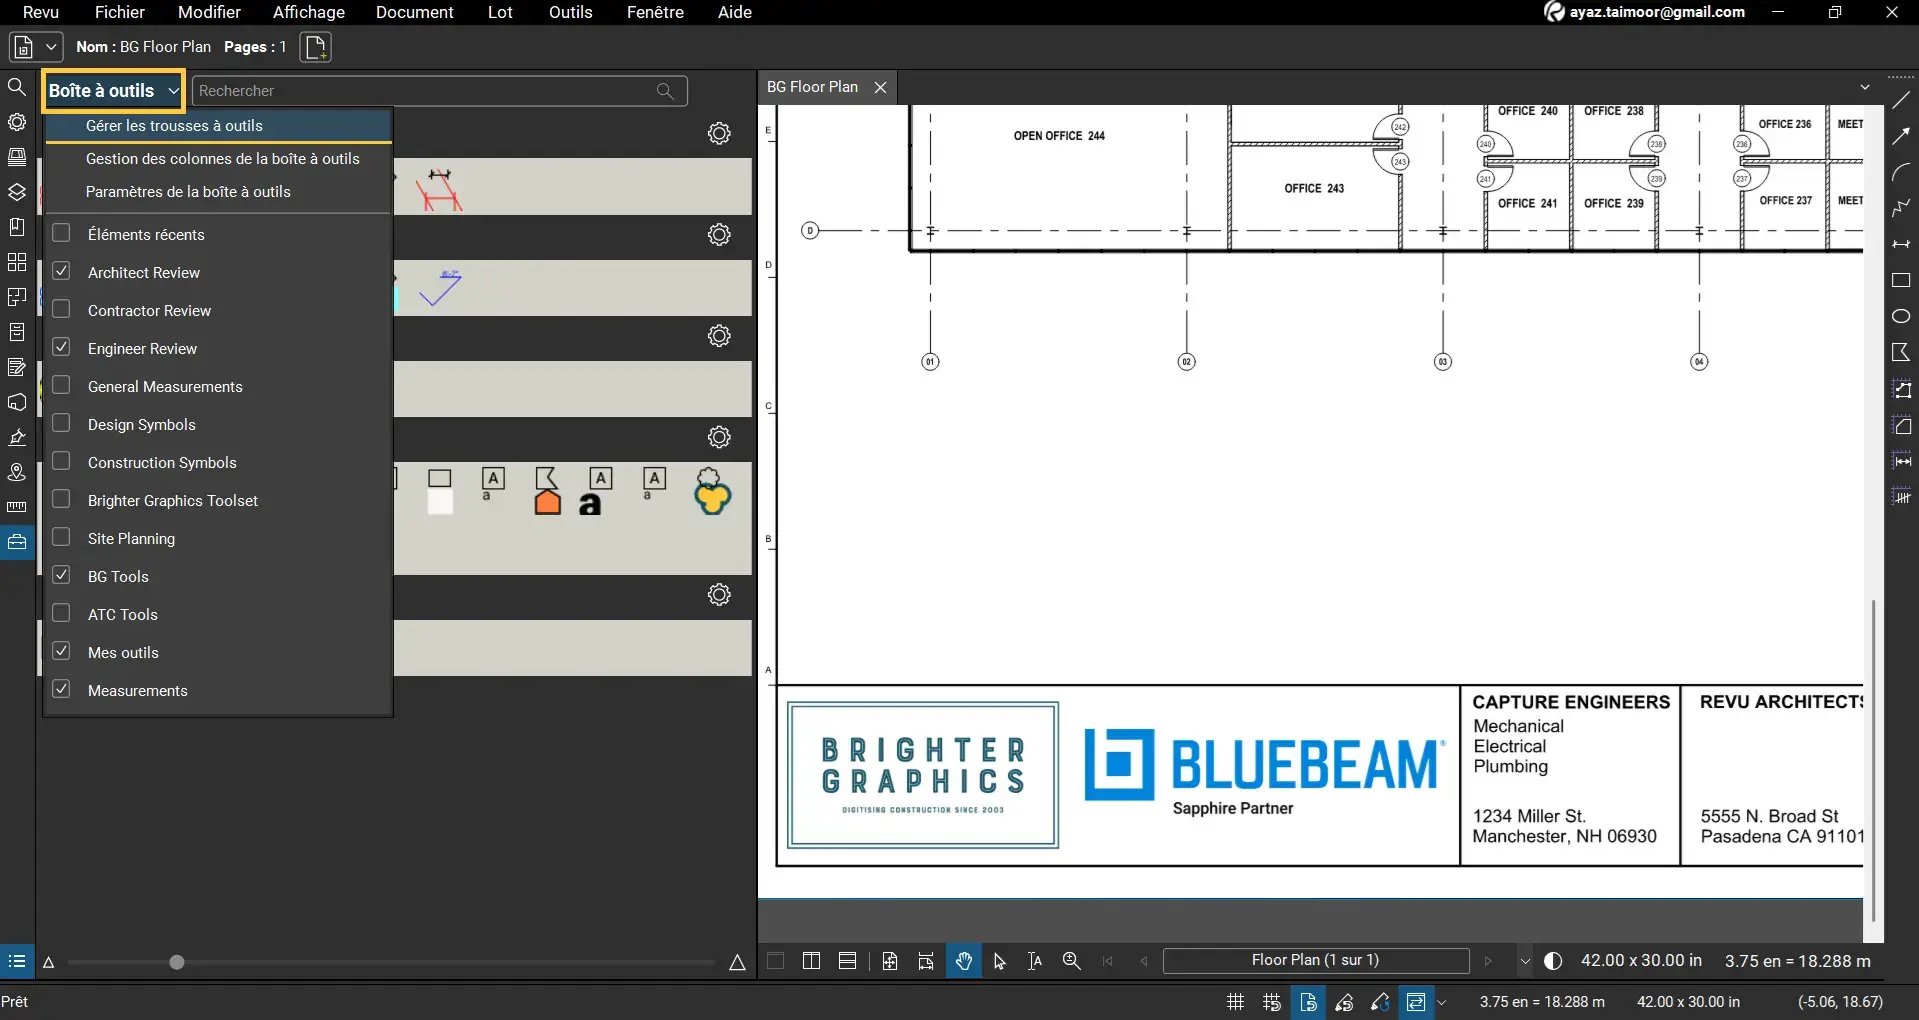Screen dimensions: 1919x1020
Task: Expand the page navigation dropdown near Floor Plan
Action: (1524, 960)
